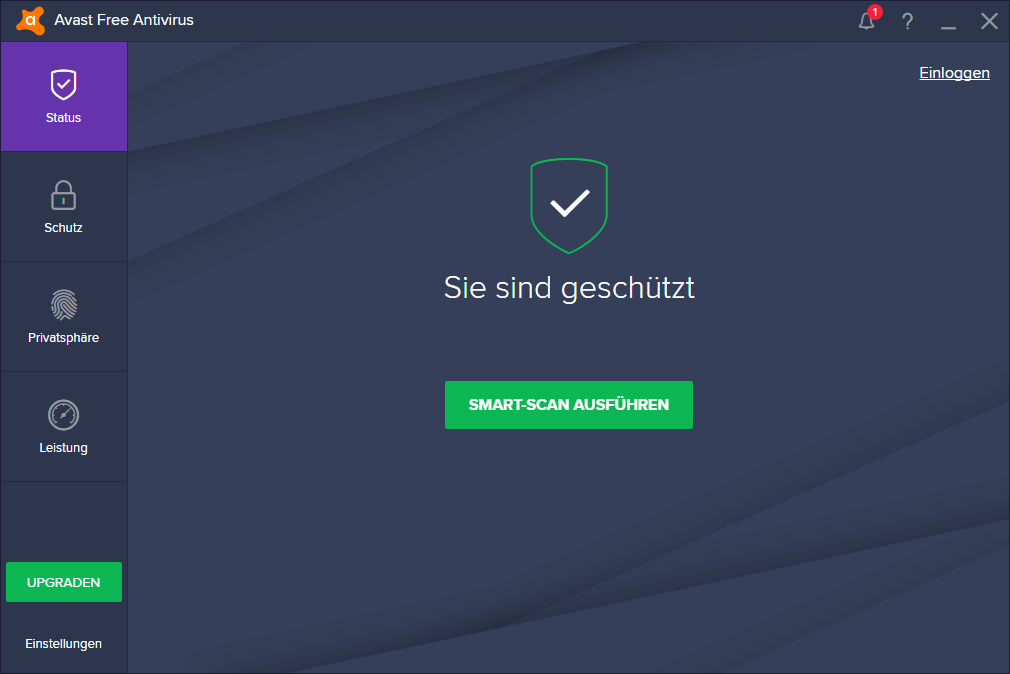The image size is (1010, 674).
Task: Open the Schutz section label
Action: coord(63,227)
